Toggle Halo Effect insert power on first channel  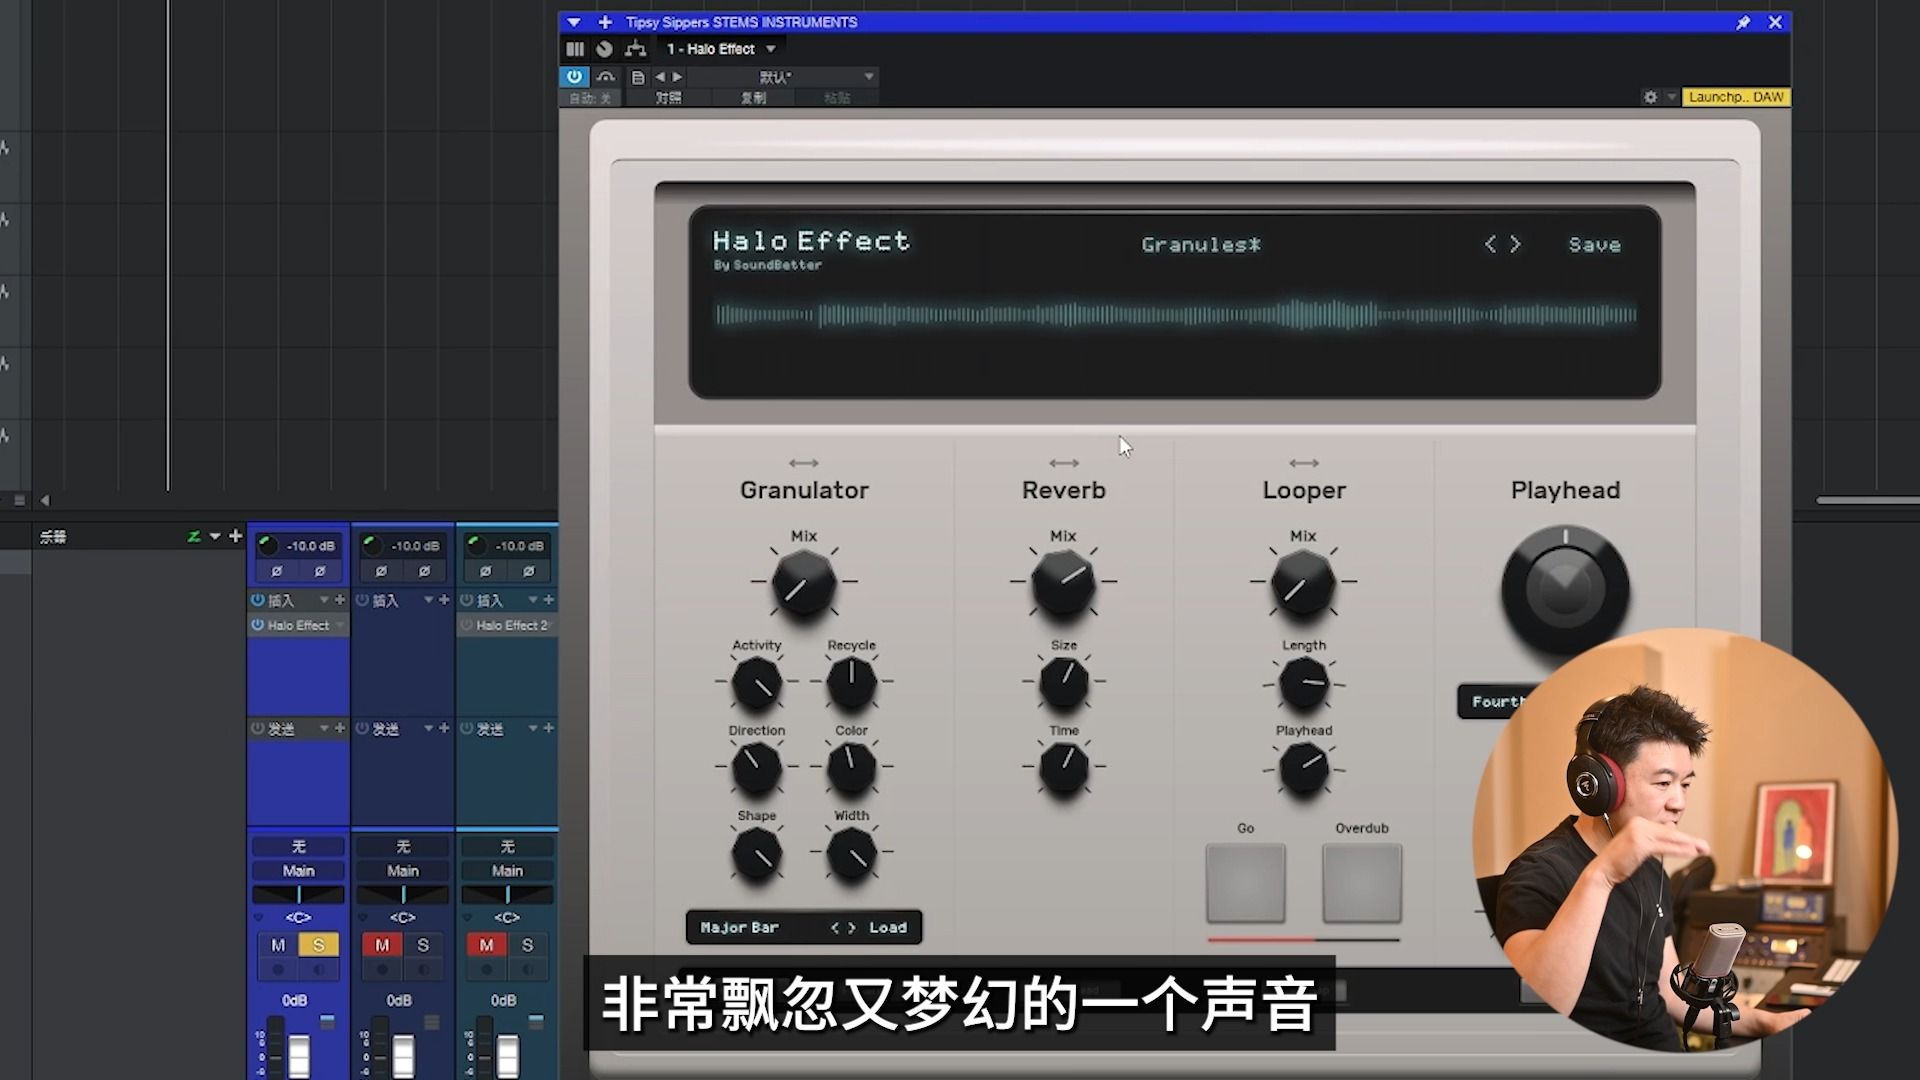(258, 625)
